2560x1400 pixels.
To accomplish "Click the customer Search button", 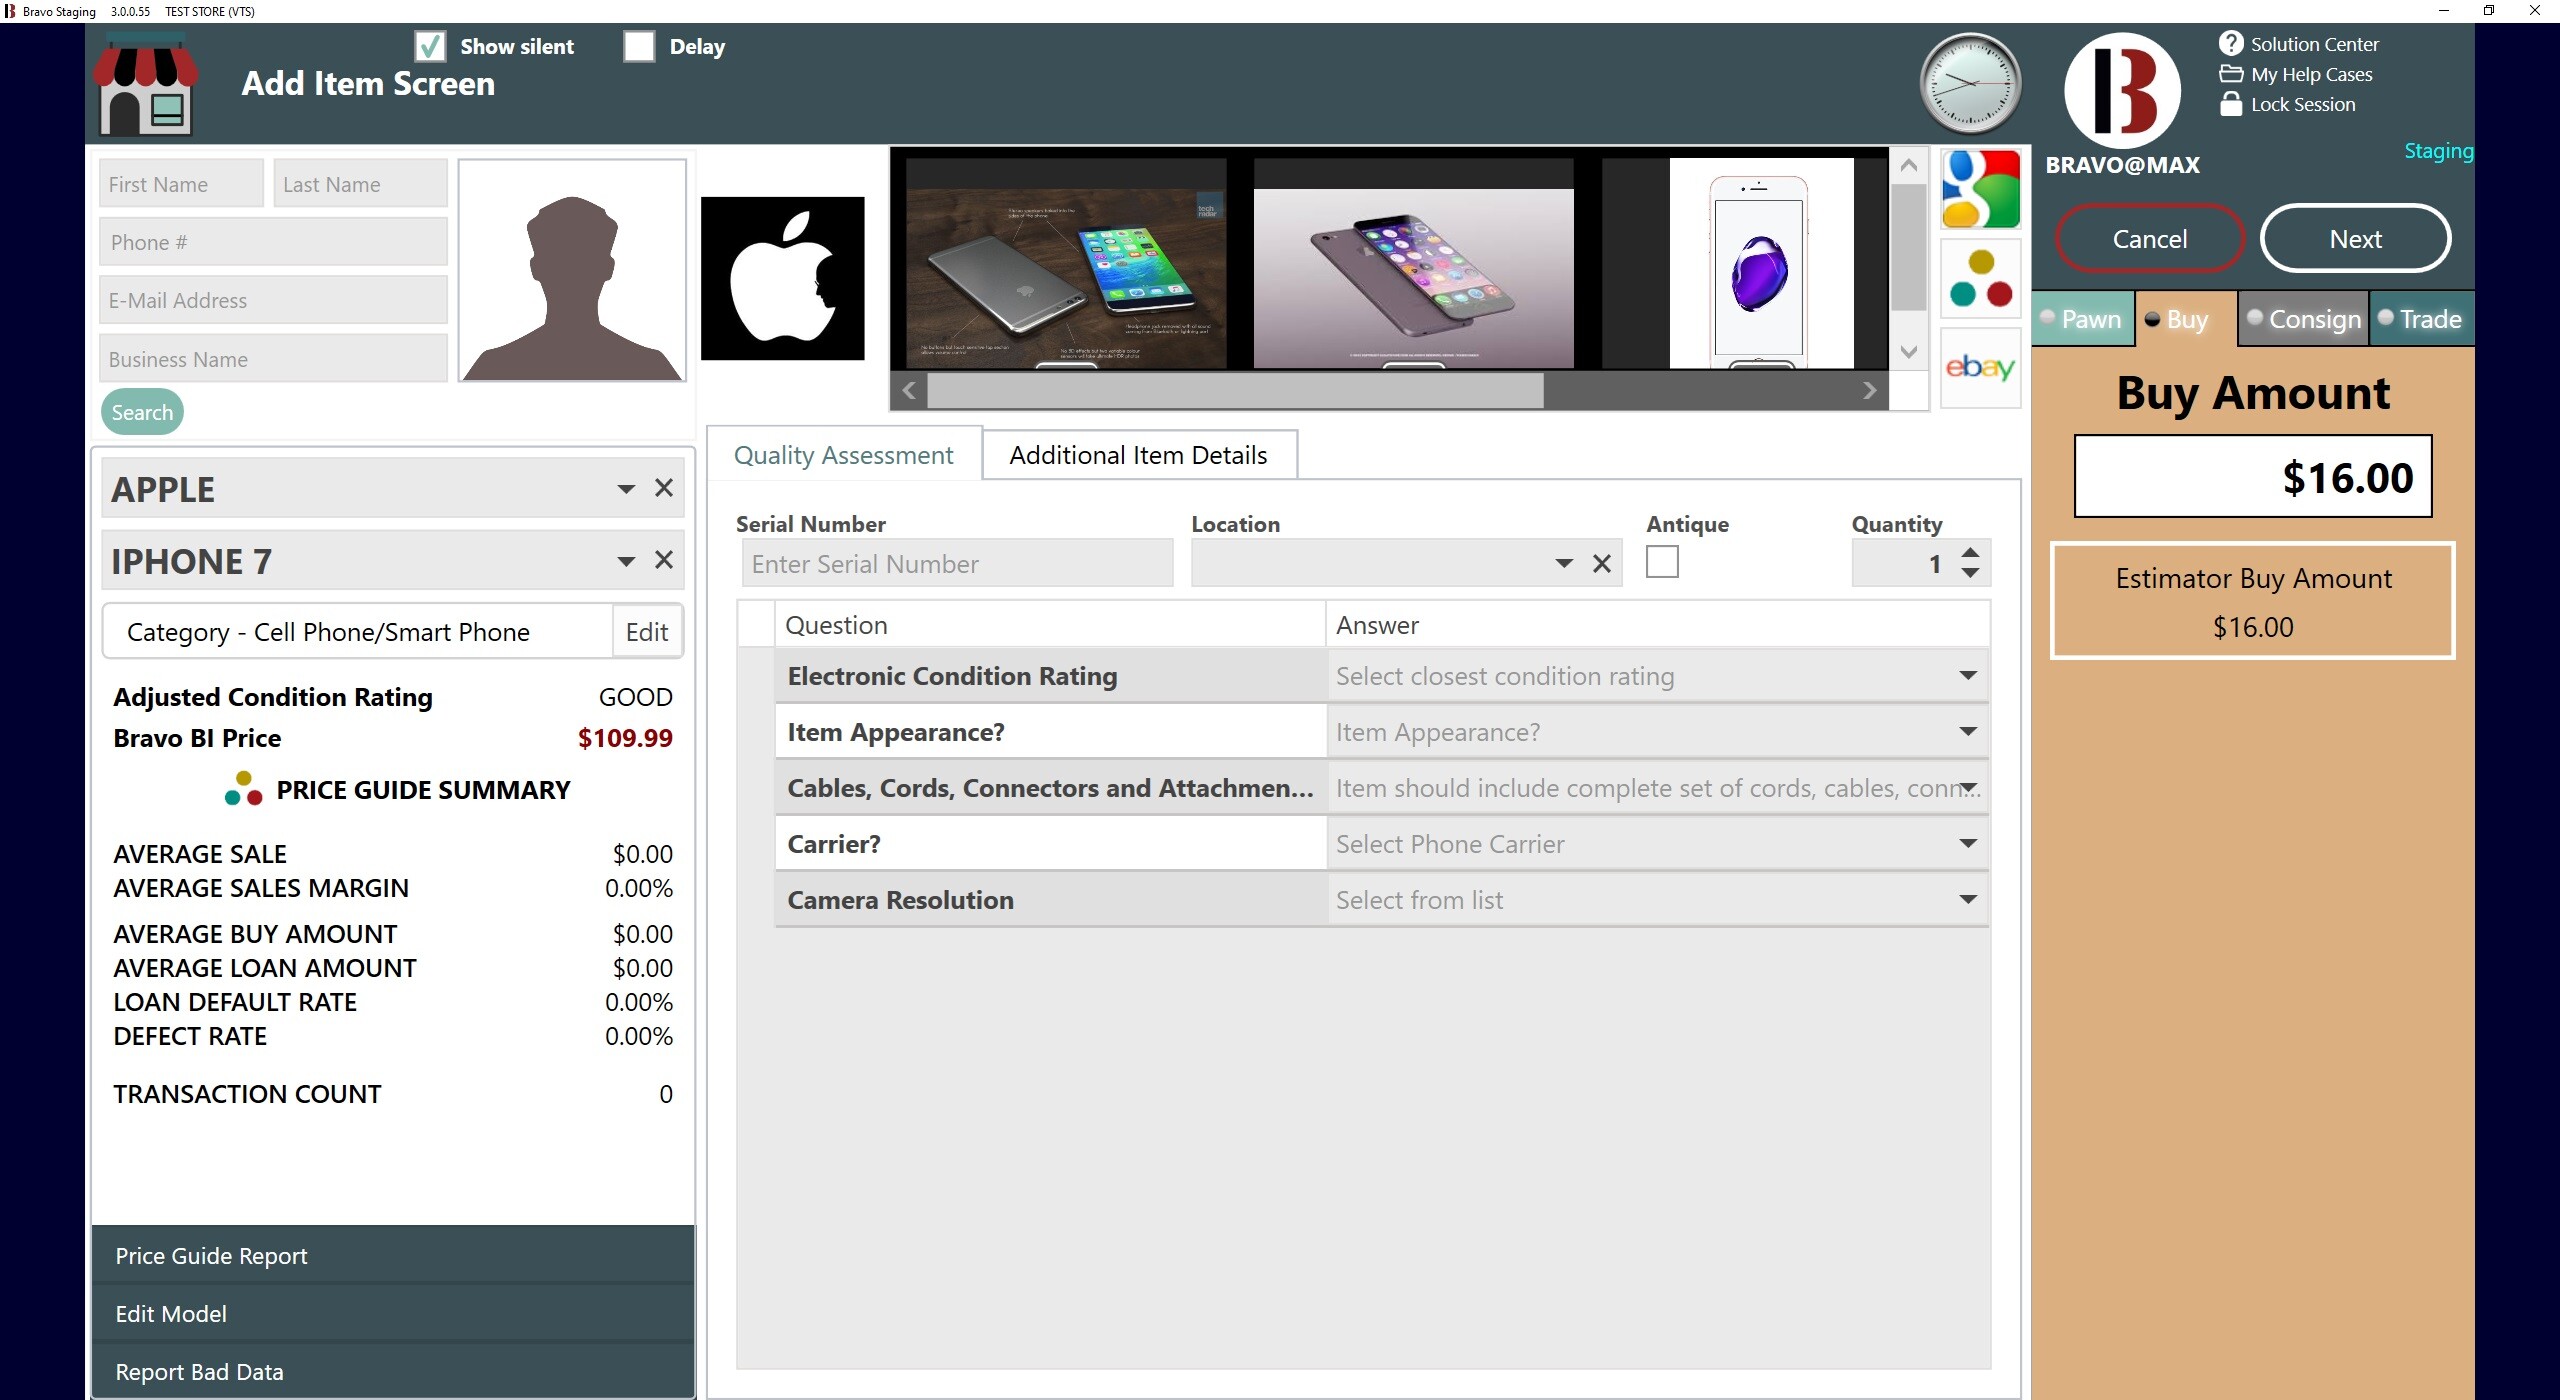I will [x=142, y=412].
